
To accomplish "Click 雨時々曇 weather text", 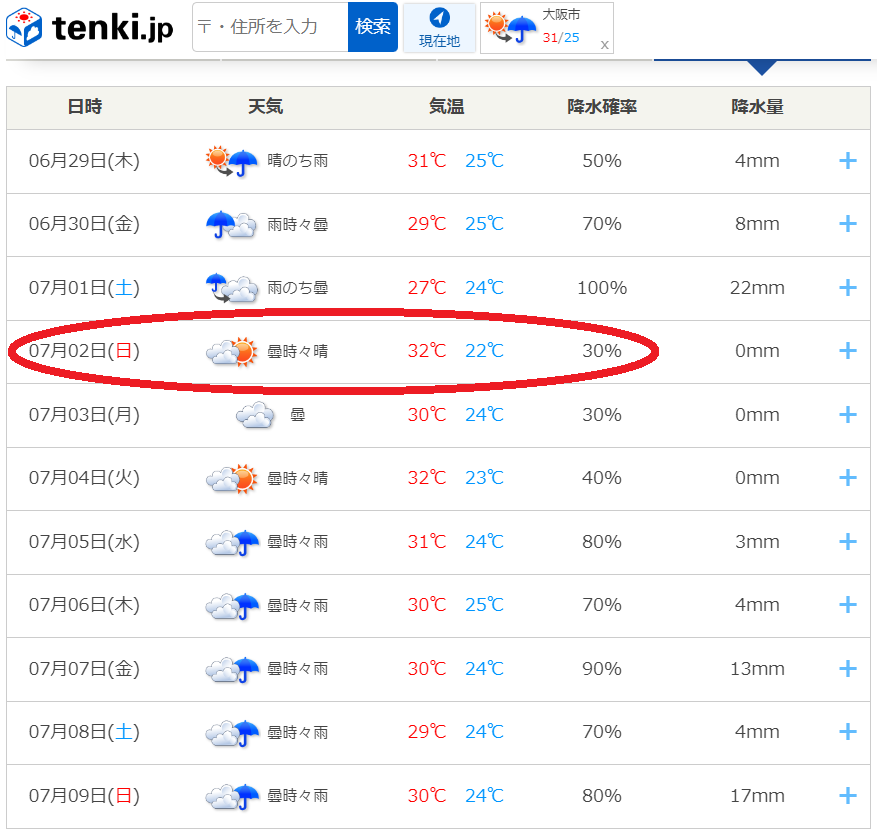I will pyautogui.click(x=298, y=224).
